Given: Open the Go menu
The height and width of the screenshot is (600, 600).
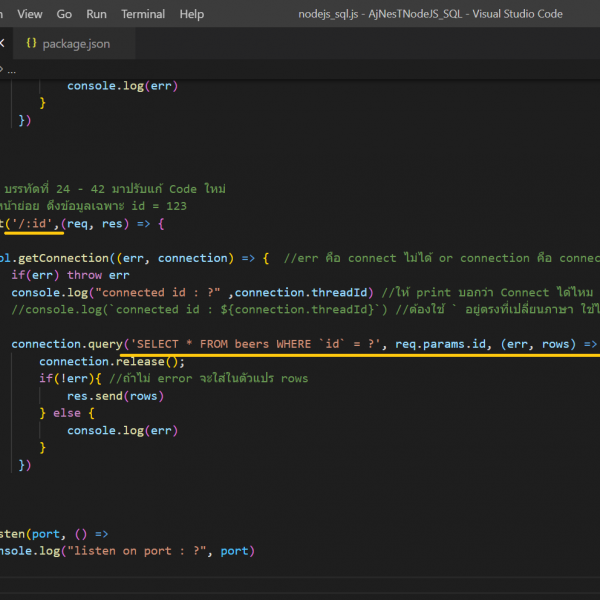Looking at the screenshot, I should point(64,14).
